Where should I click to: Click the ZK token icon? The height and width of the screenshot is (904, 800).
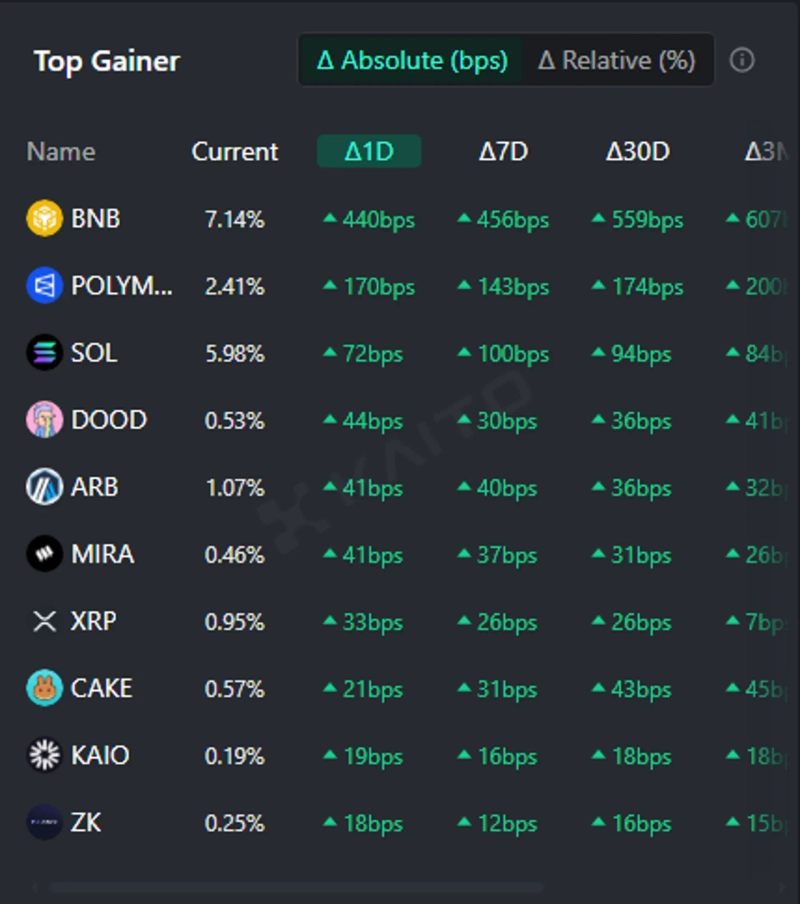click(44, 822)
